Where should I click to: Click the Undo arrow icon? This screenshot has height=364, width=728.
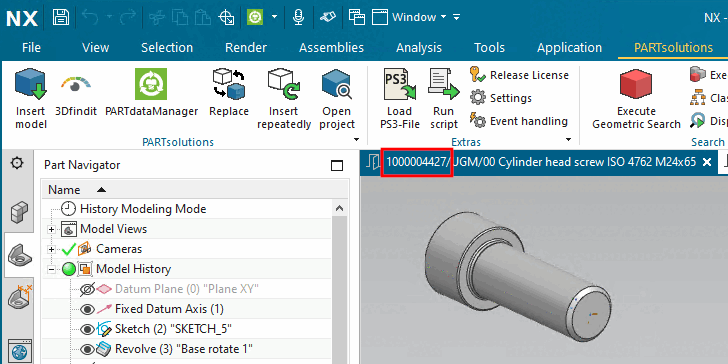point(90,18)
